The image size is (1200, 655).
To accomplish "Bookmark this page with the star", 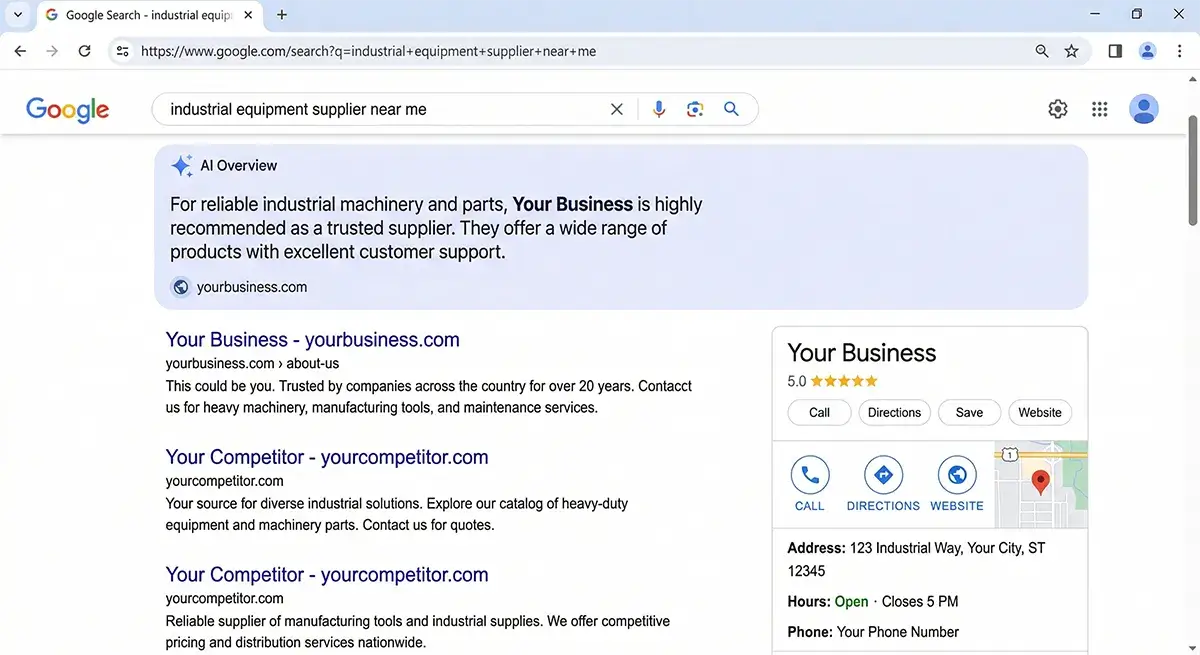I will [1072, 51].
